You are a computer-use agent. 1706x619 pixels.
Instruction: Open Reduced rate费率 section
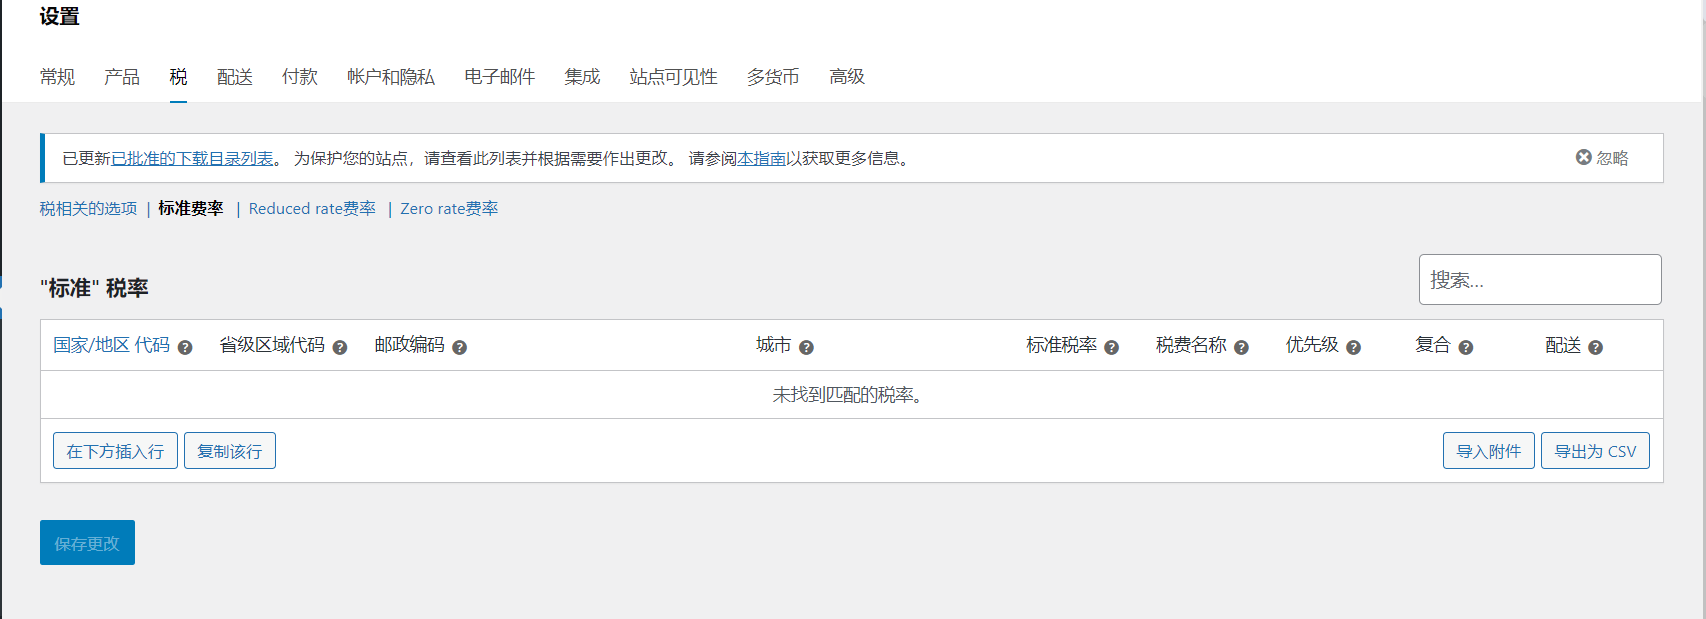click(x=312, y=209)
